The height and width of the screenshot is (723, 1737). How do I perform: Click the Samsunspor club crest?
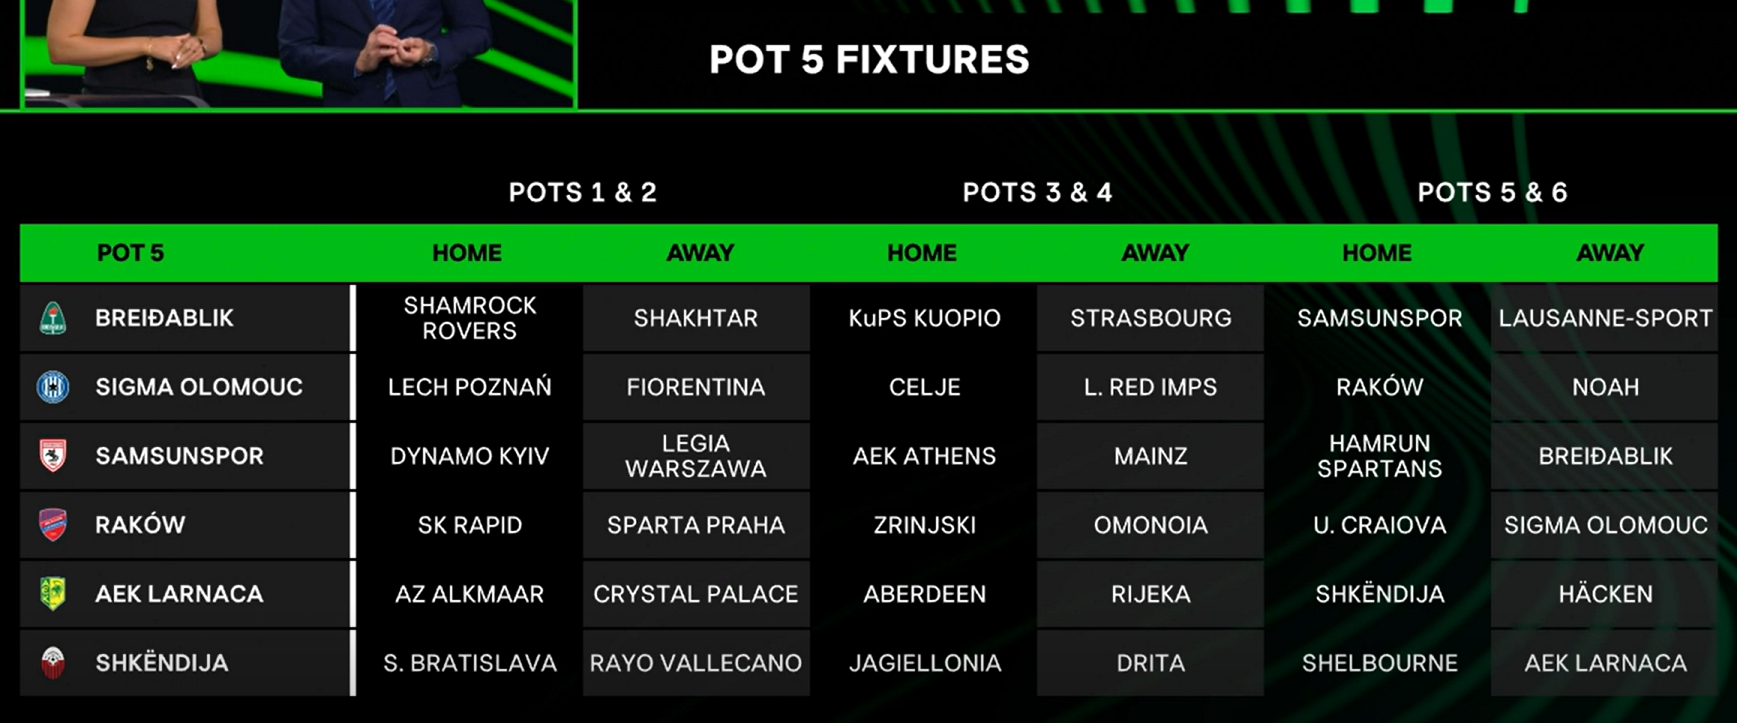tap(53, 456)
